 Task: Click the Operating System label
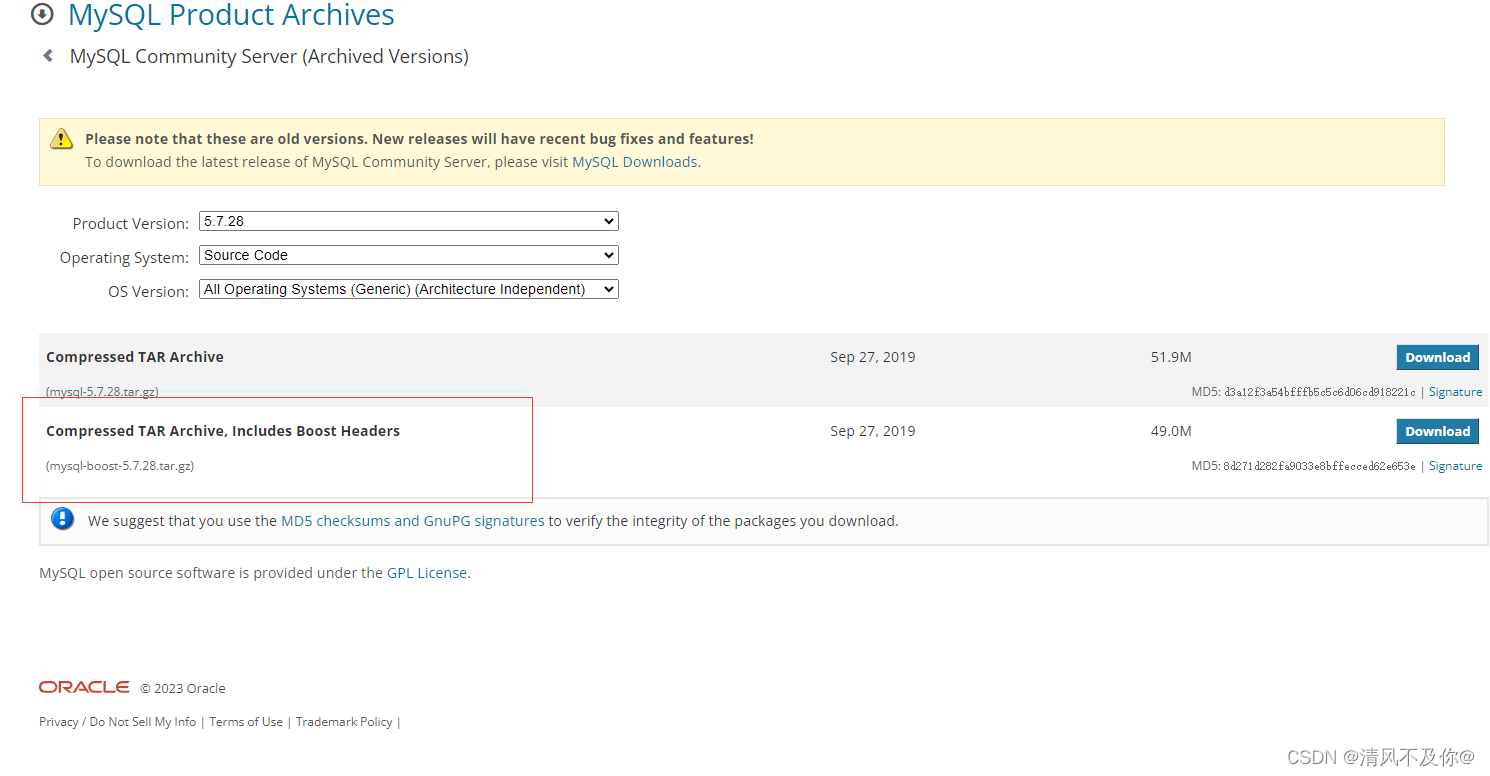[124, 258]
